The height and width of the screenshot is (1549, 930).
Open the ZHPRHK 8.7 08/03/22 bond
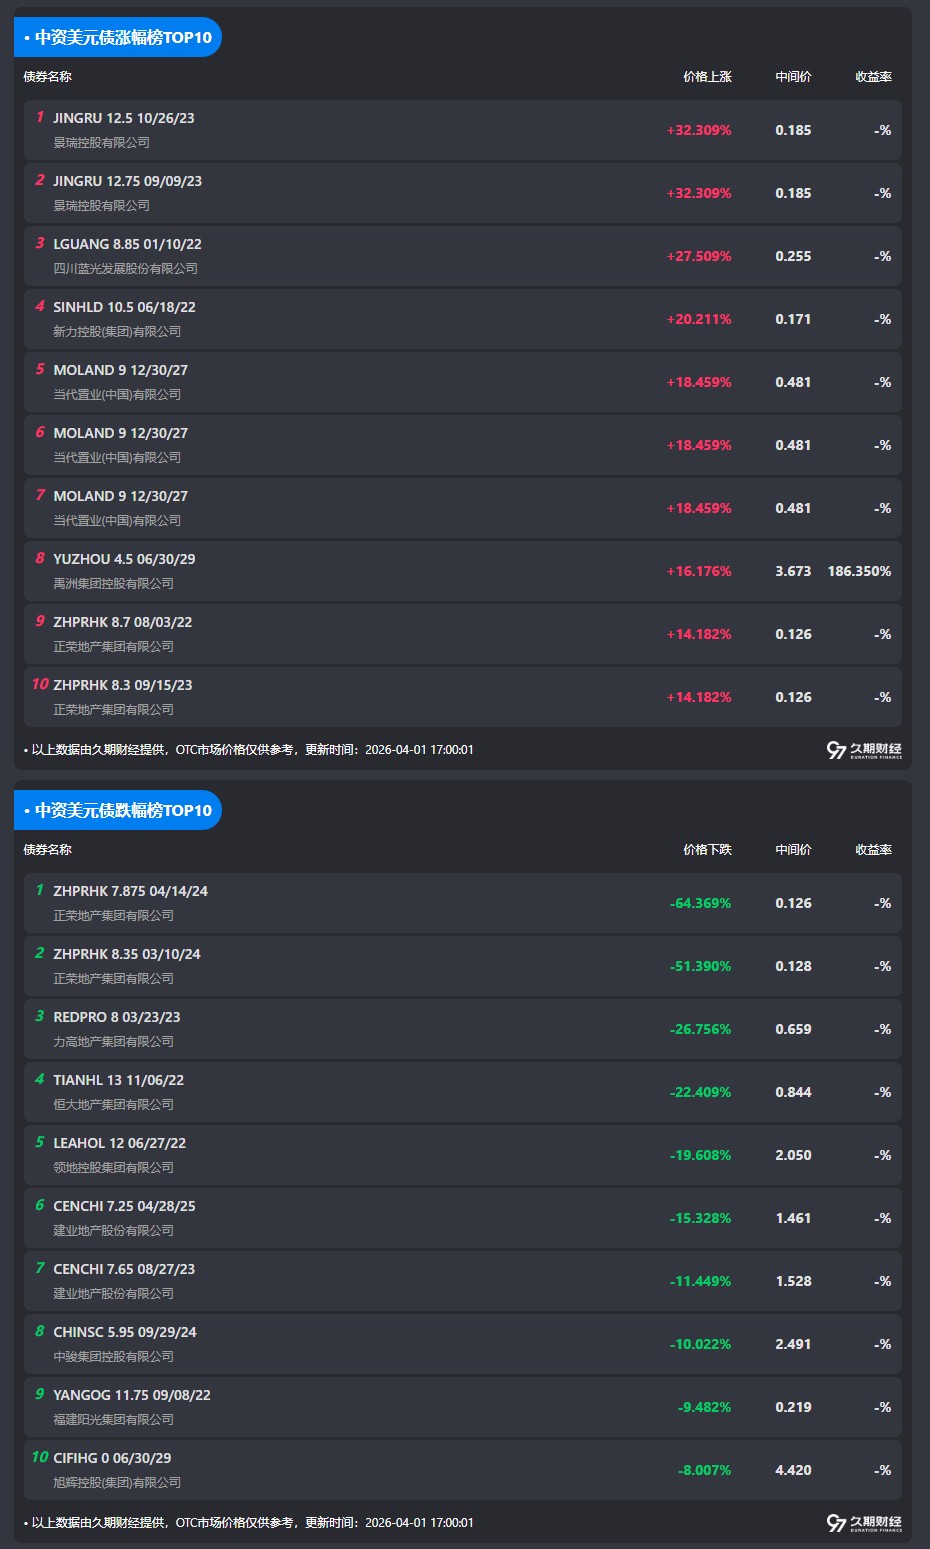pos(122,622)
